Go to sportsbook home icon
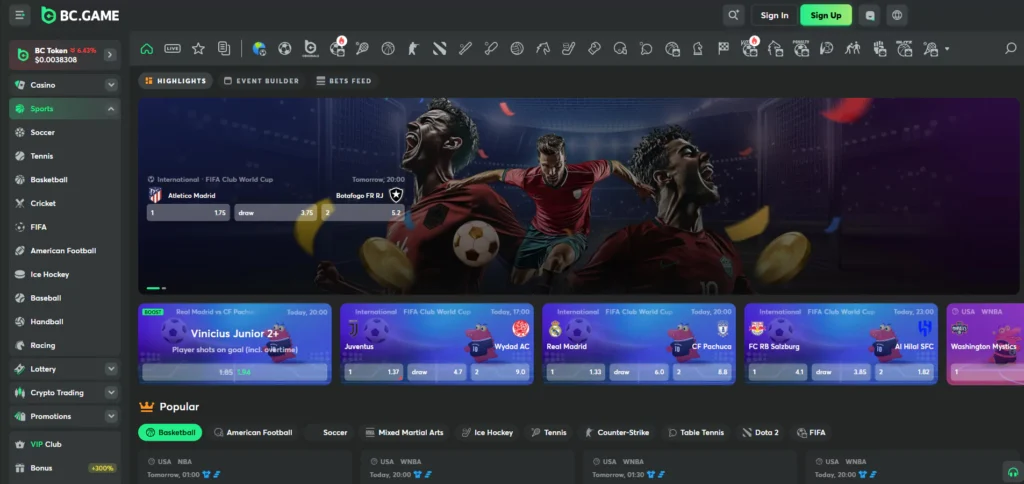Viewport: 1024px width, 484px height. [147, 48]
